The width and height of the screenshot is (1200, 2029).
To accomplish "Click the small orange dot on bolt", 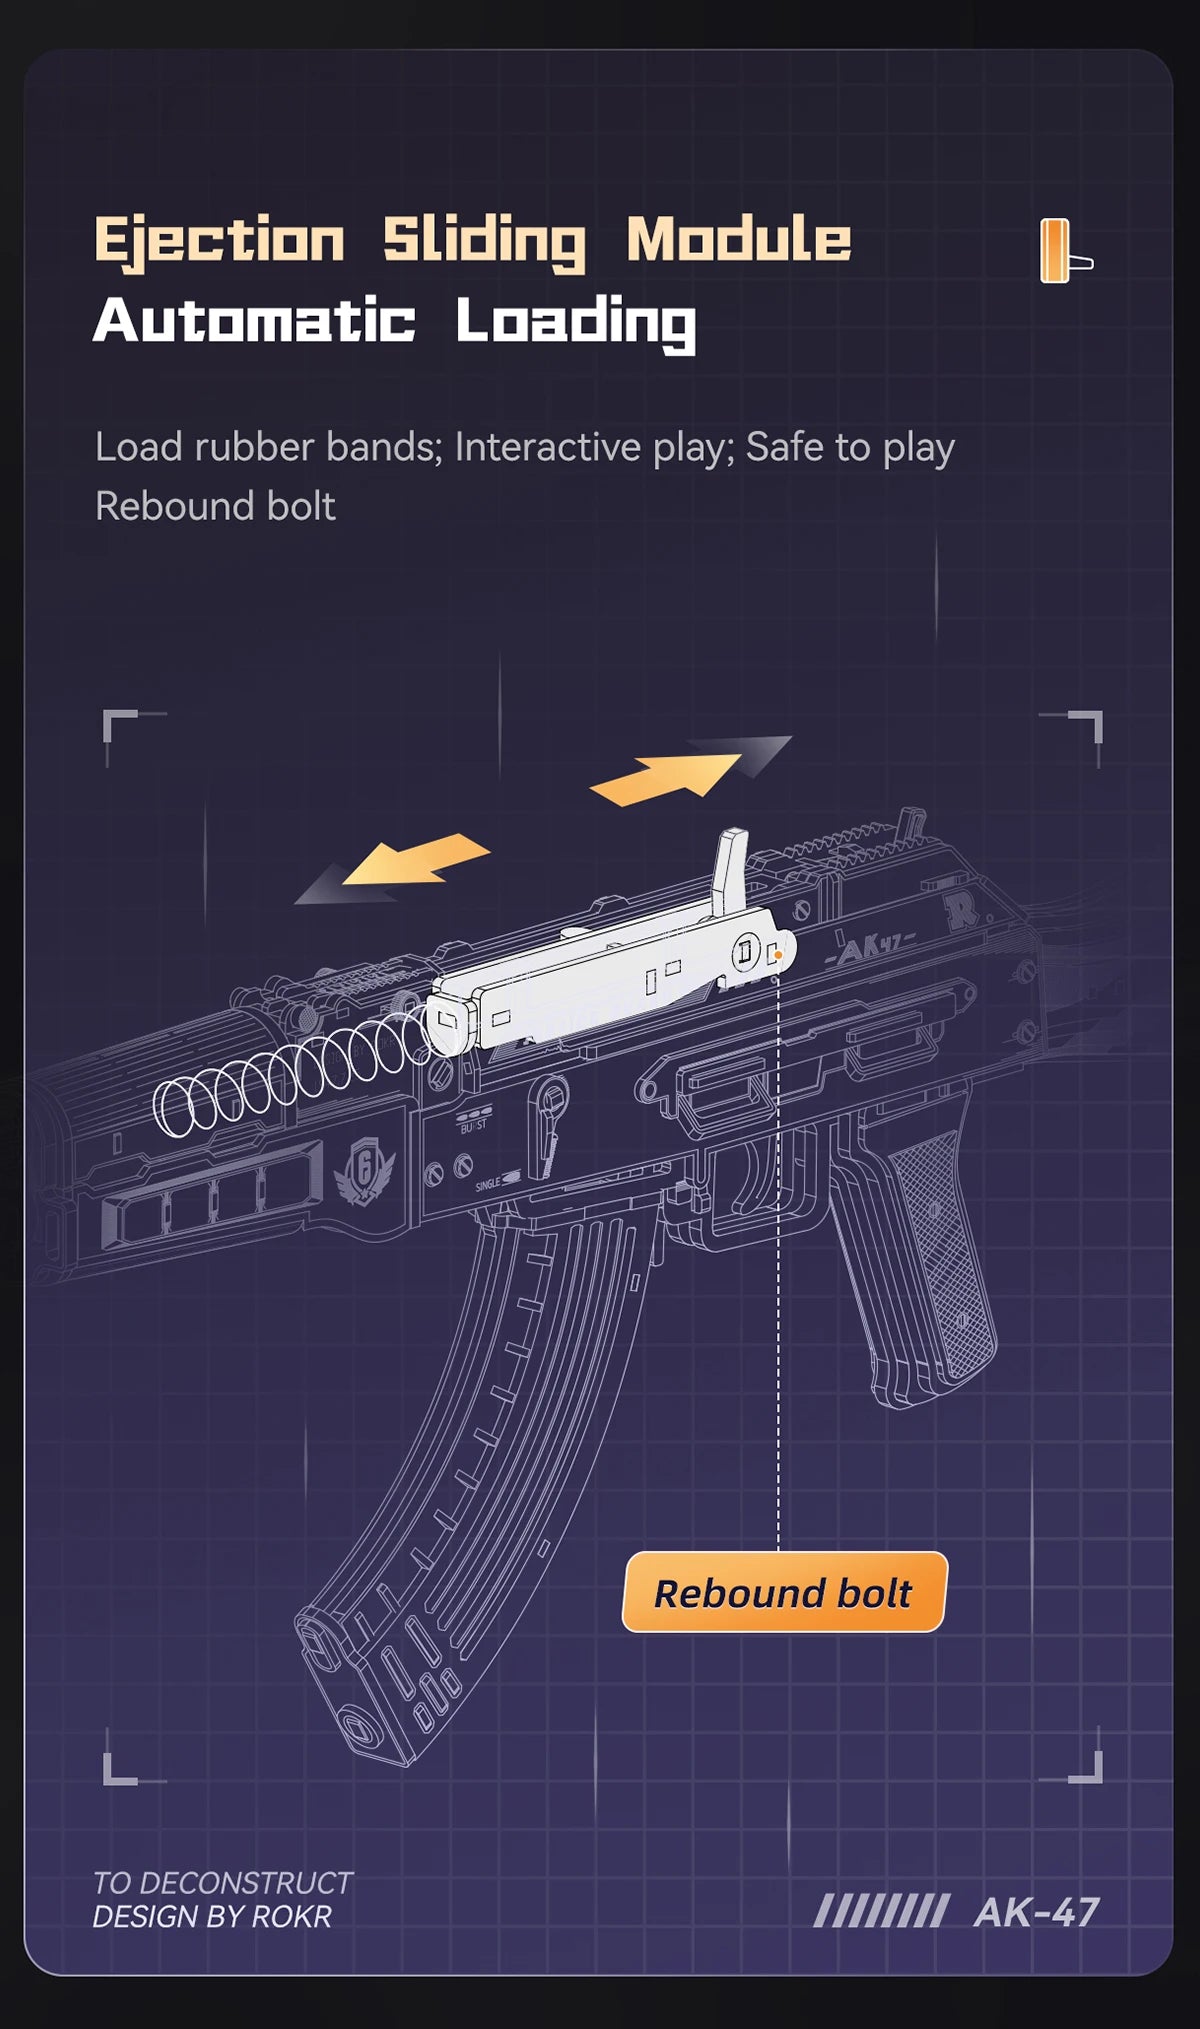I will tap(778, 955).
